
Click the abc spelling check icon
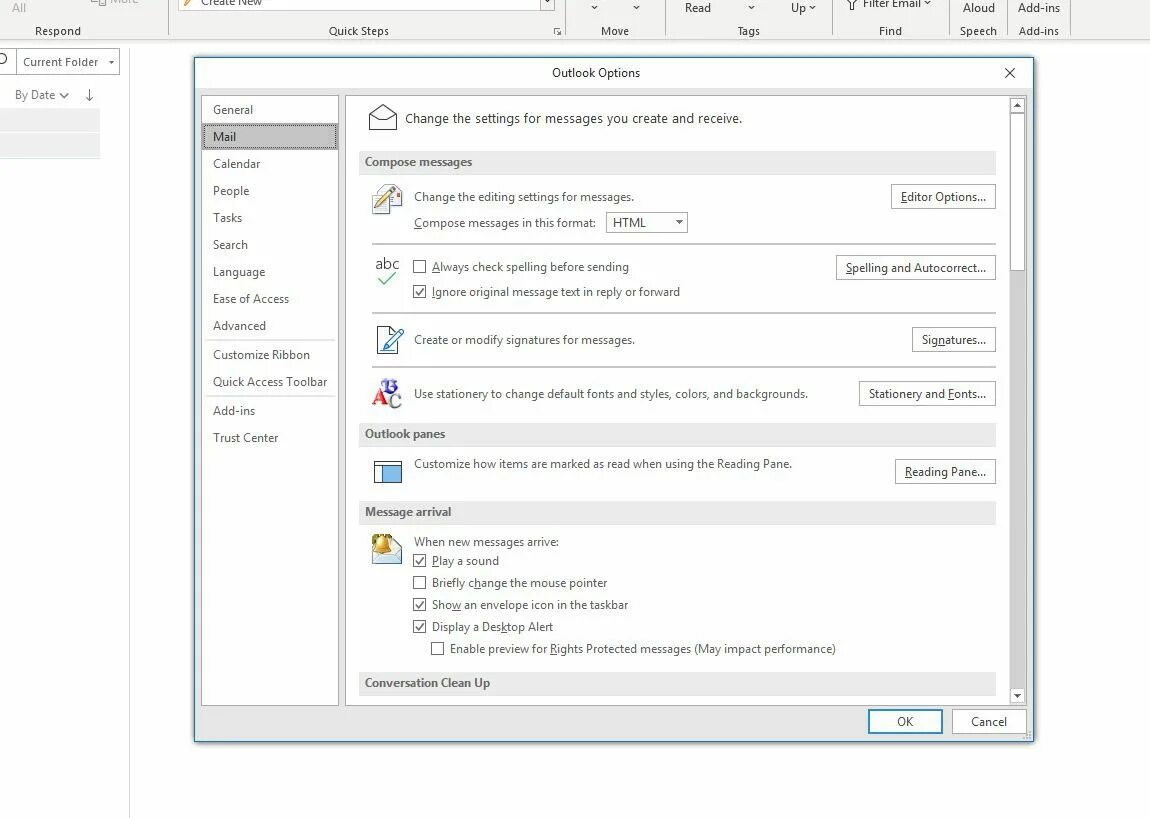[387, 271]
